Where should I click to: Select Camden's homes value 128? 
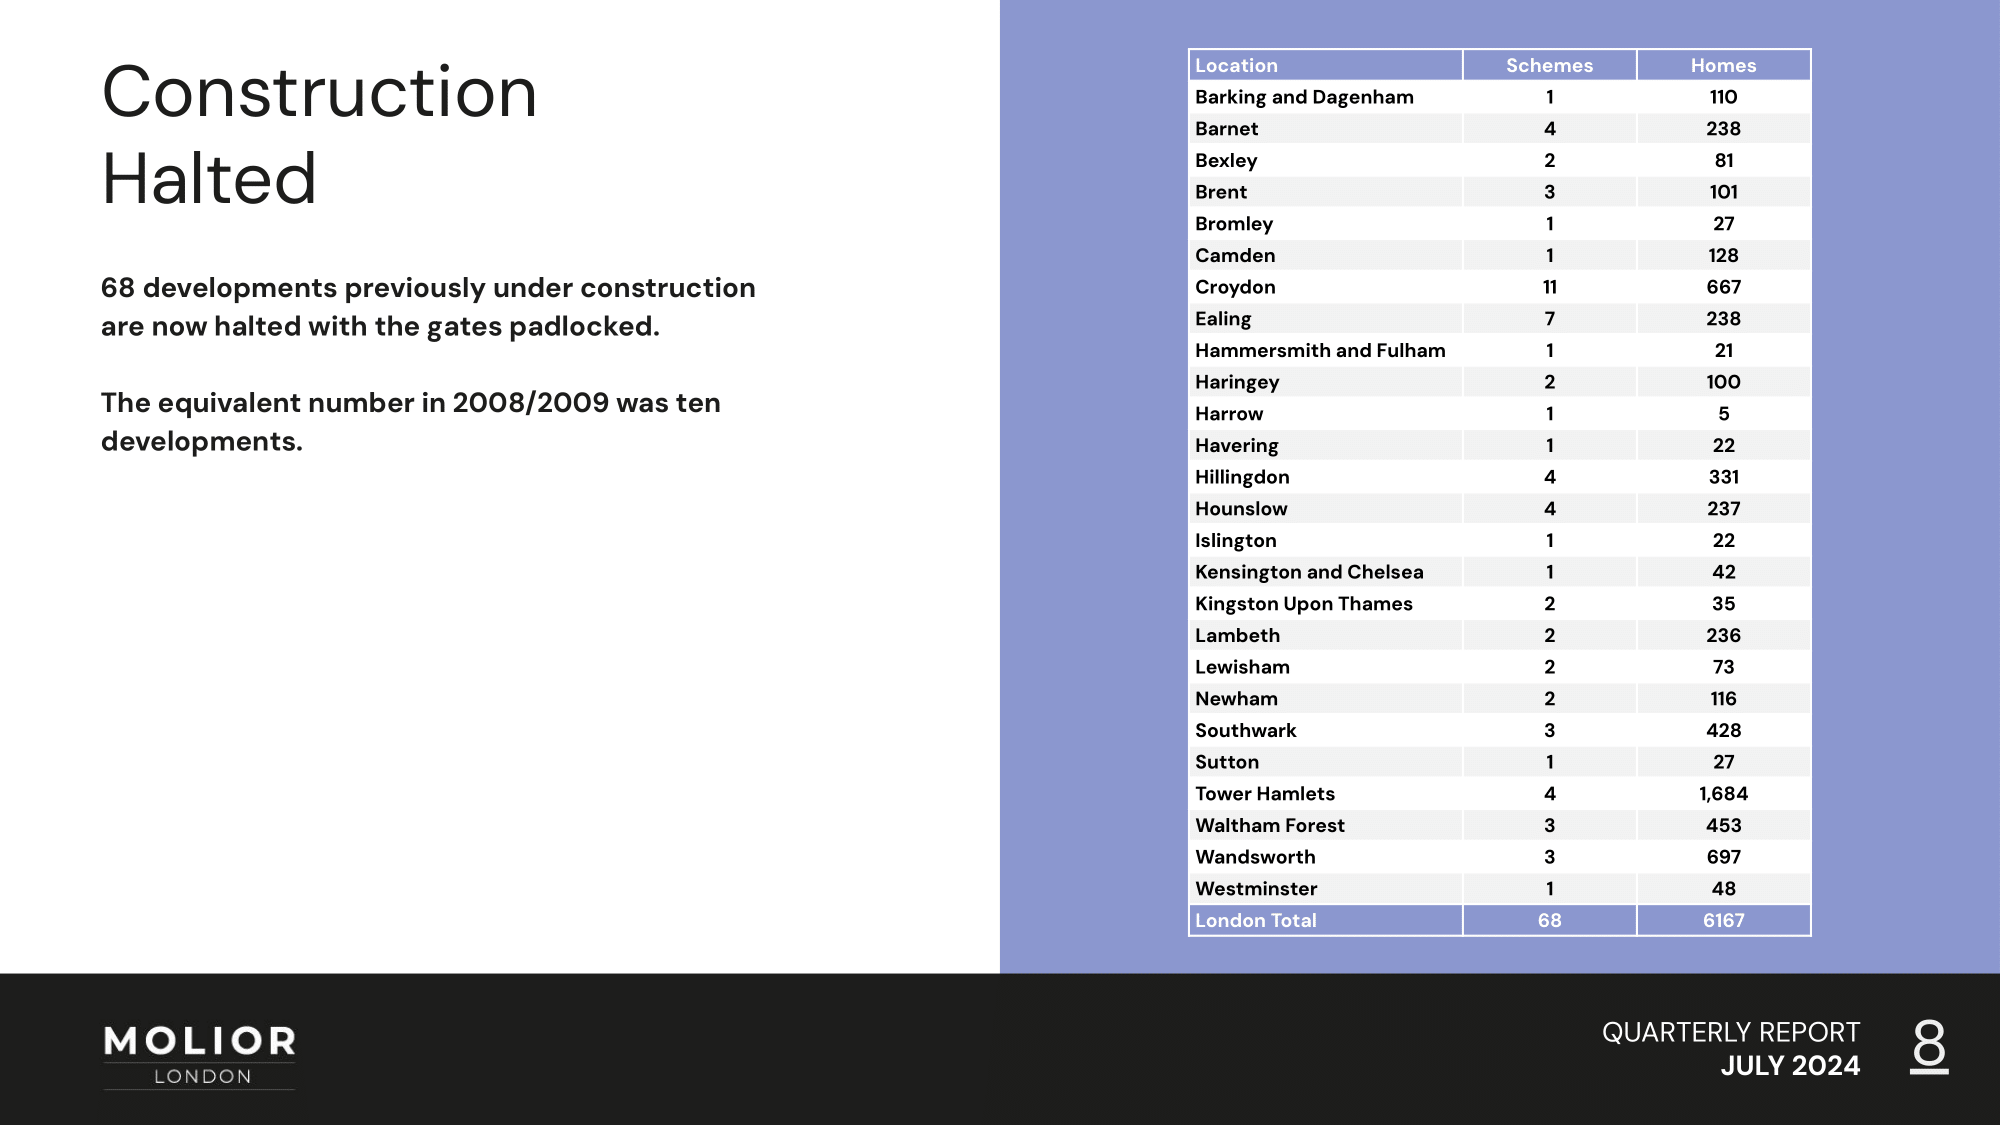(1723, 255)
